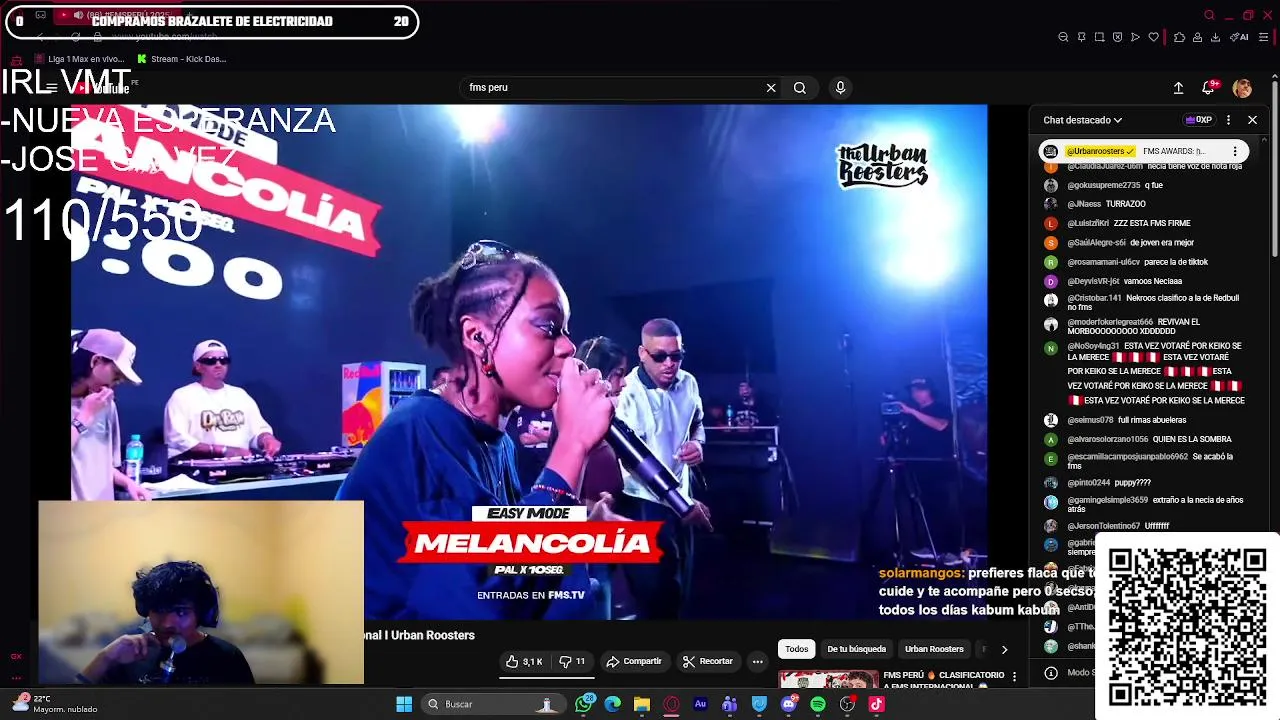Open Microsoft Teams from the taskbar
Image resolution: width=1280 pixels, height=720 pixels.
click(729, 704)
